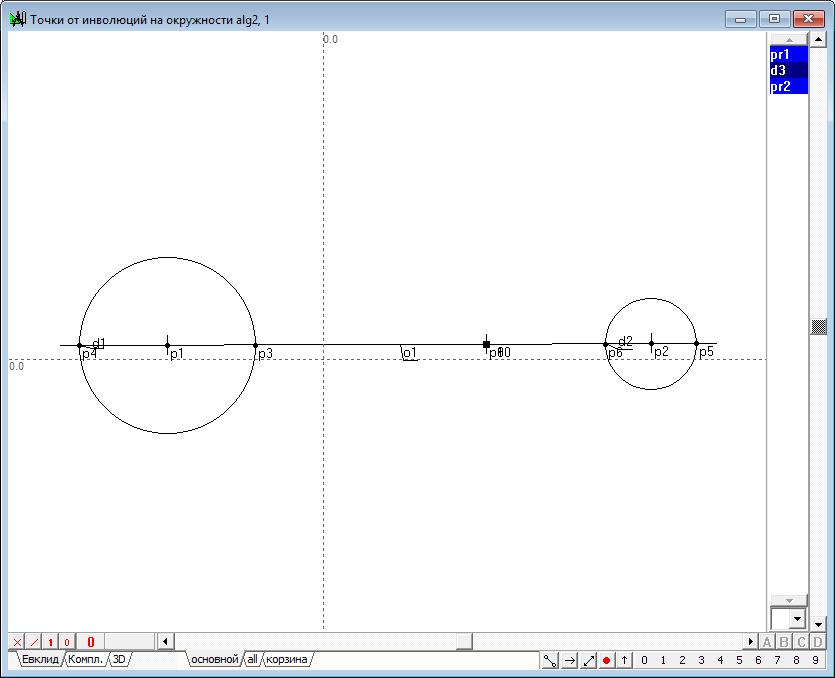Click point p2 at small circle center
Screen dimensions: 835x678
click(651, 344)
